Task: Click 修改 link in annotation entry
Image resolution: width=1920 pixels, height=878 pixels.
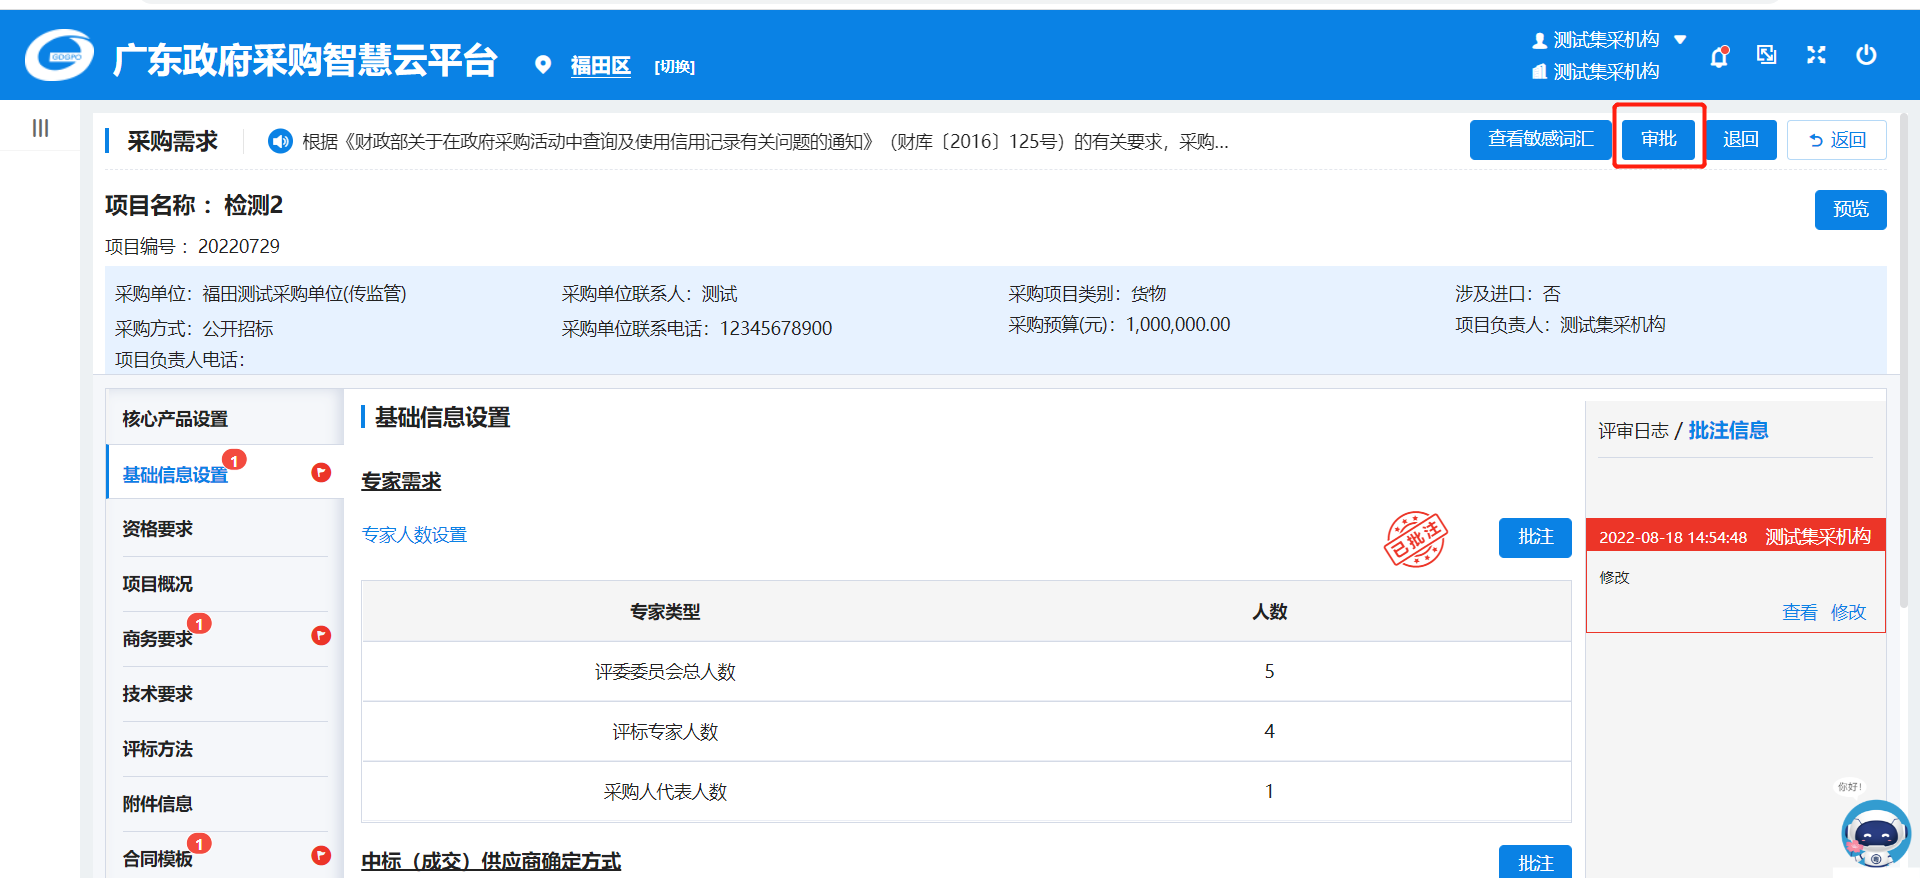Action: tap(1848, 612)
